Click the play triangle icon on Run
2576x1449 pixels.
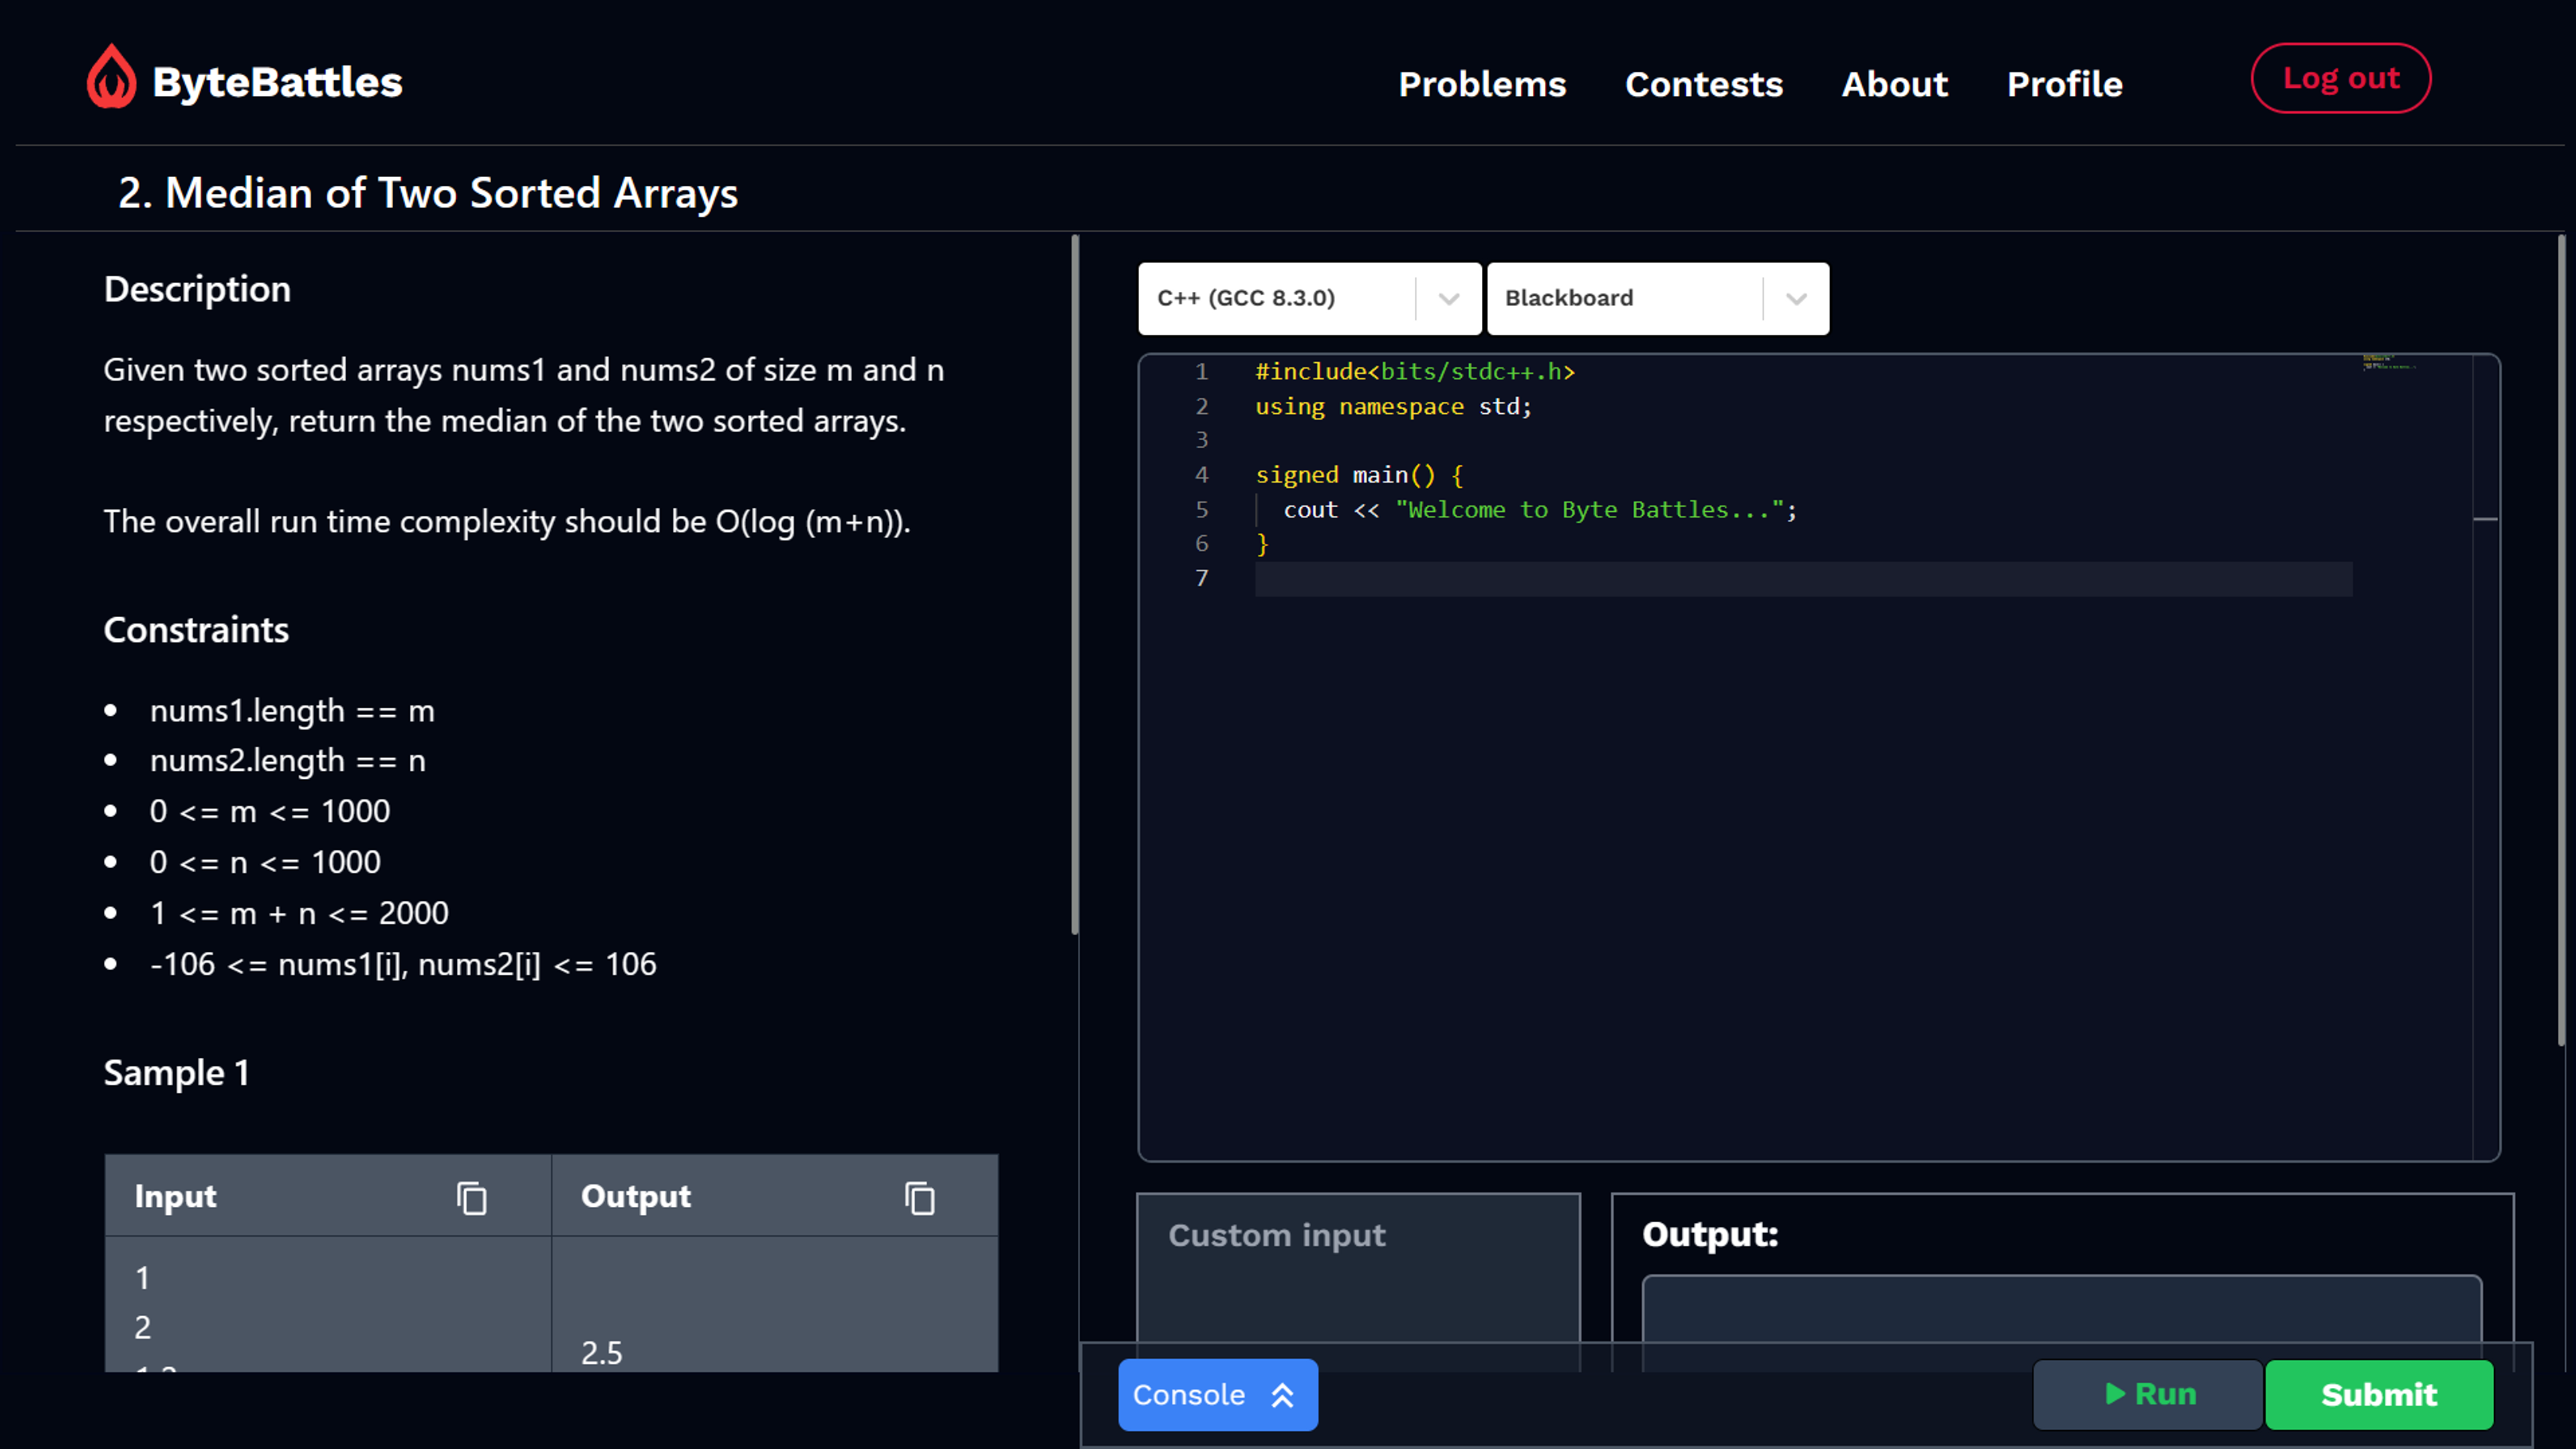pos(2115,1394)
